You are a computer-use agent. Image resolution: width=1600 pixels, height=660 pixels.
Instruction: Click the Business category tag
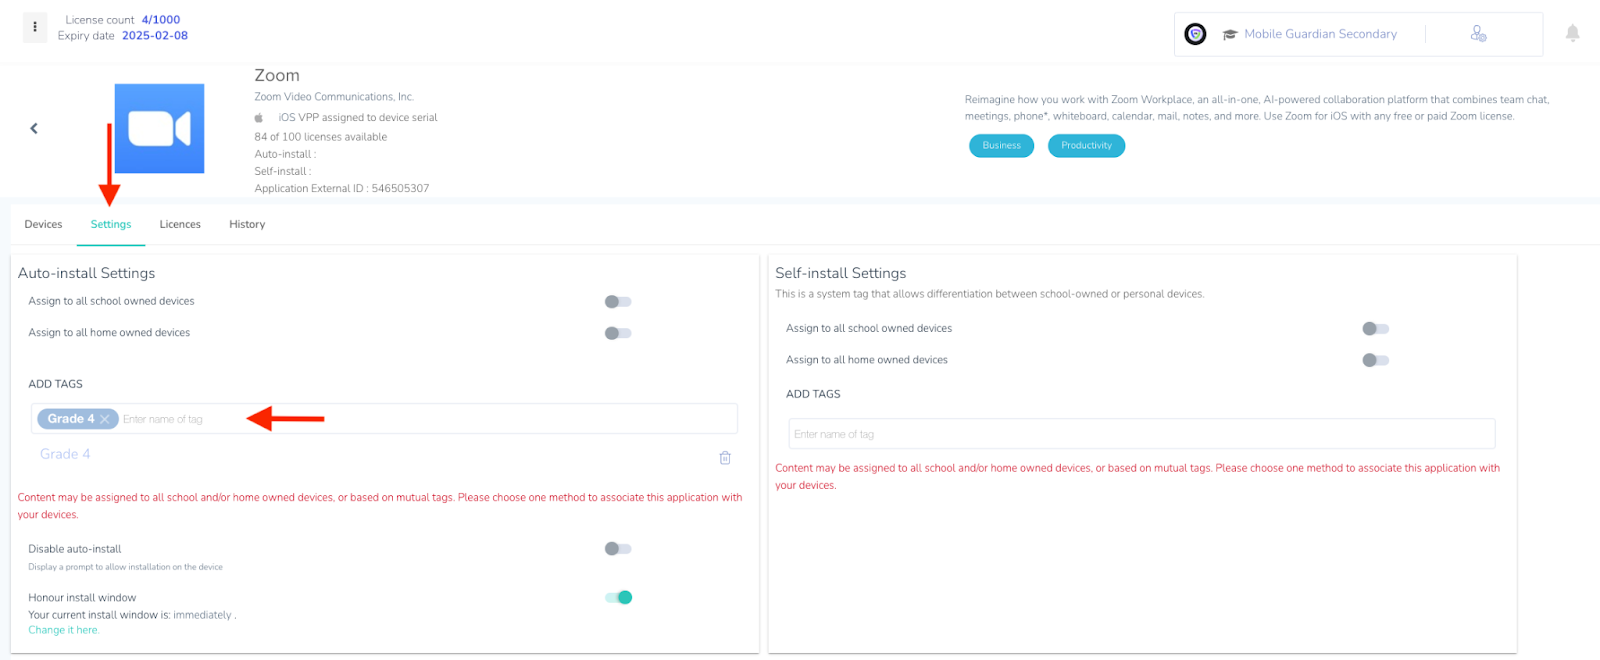(1001, 146)
